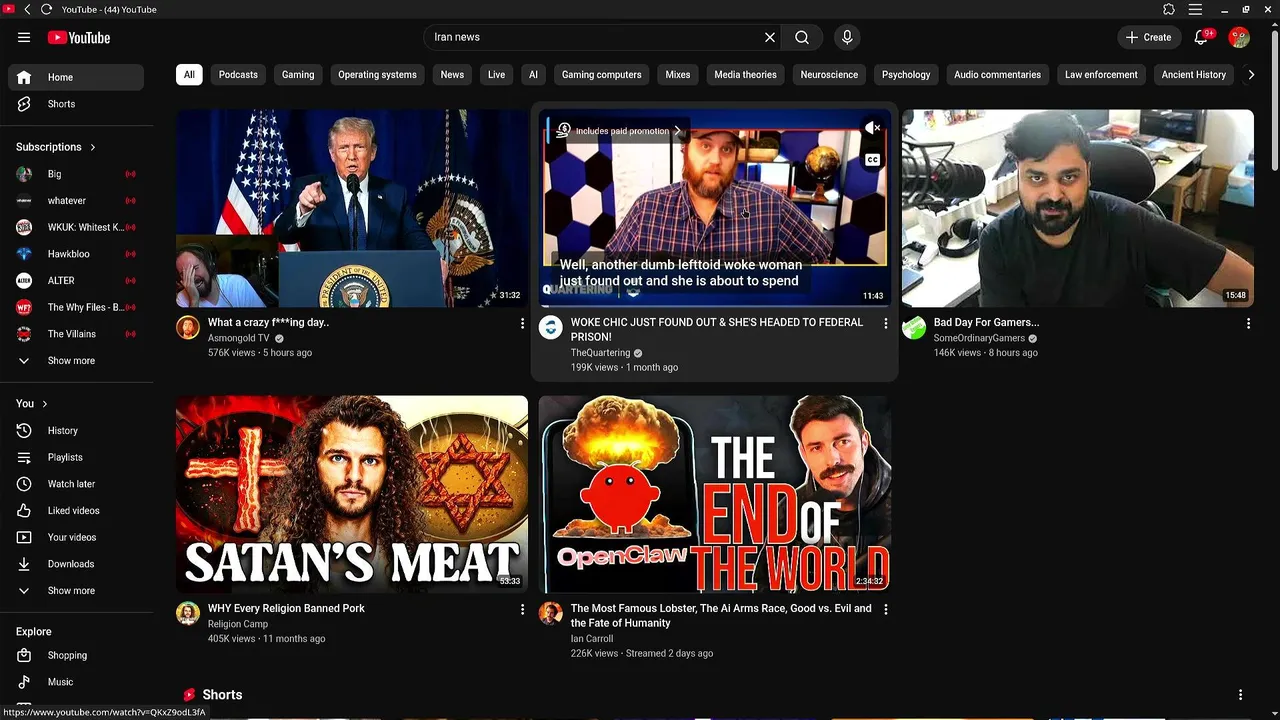Toggle captions on the preview video
The width and height of the screenshot is (1280, 720).
pos(873,160)
